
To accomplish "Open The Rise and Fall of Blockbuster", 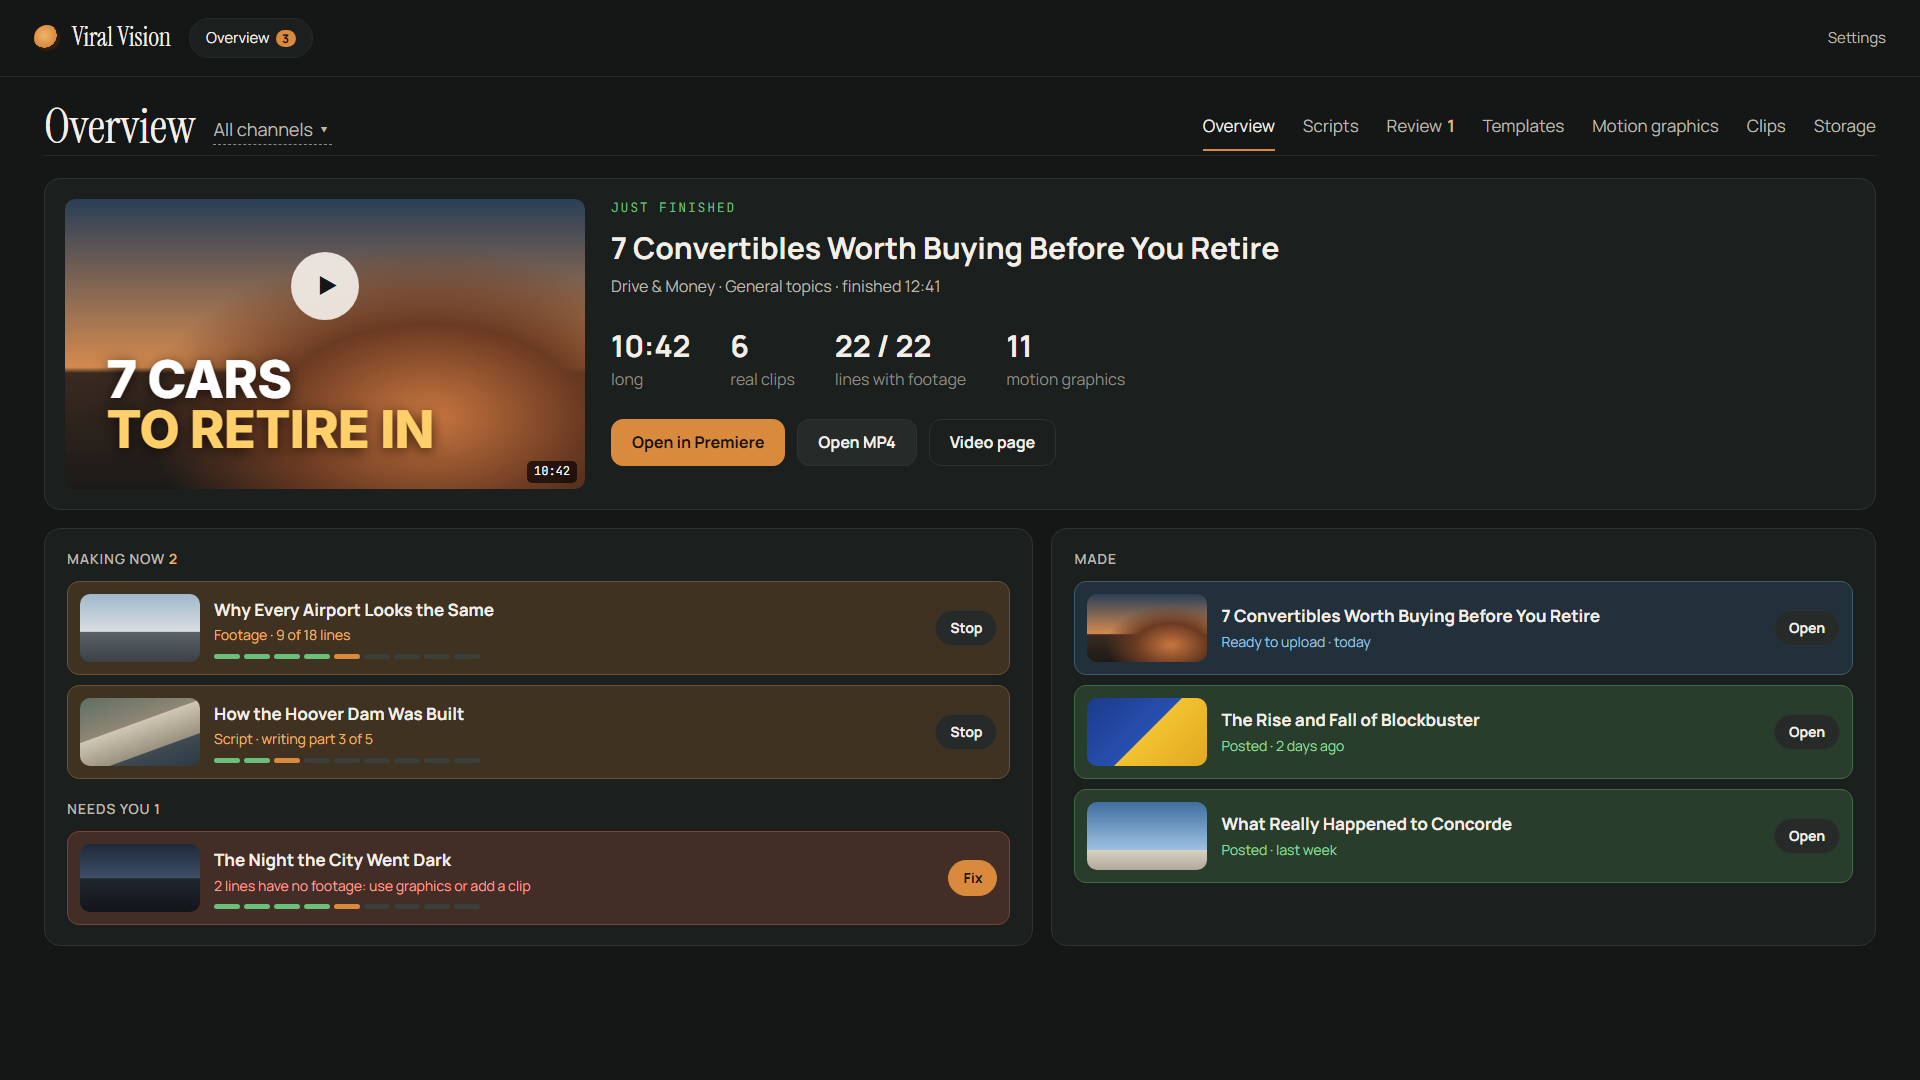I will click(x=1806, y=732).
